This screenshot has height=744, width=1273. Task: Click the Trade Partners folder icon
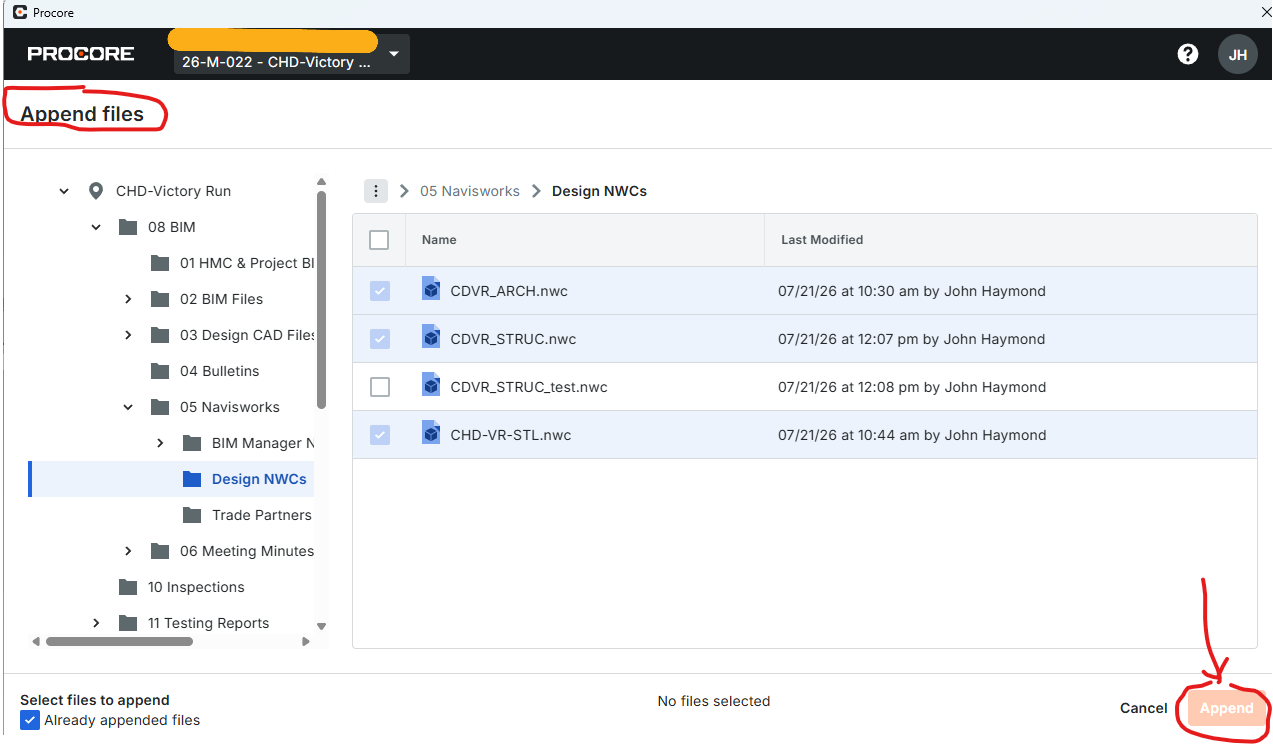click(192, 515)
